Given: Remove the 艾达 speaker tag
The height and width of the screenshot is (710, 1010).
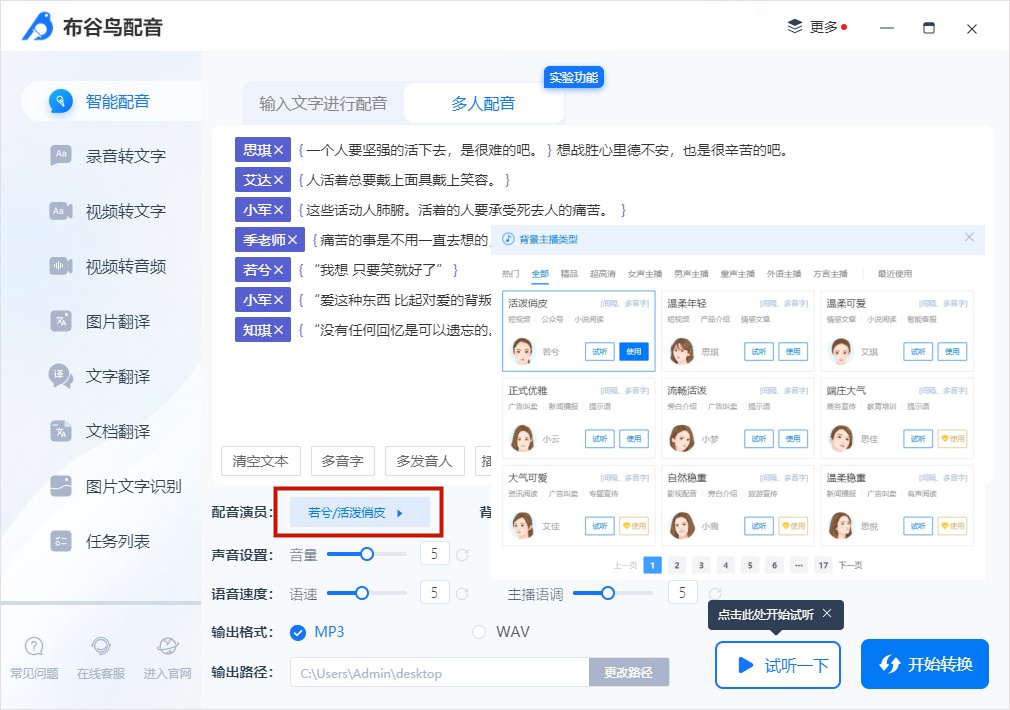Looking at the screenshot, I should [x=278, y=180].
